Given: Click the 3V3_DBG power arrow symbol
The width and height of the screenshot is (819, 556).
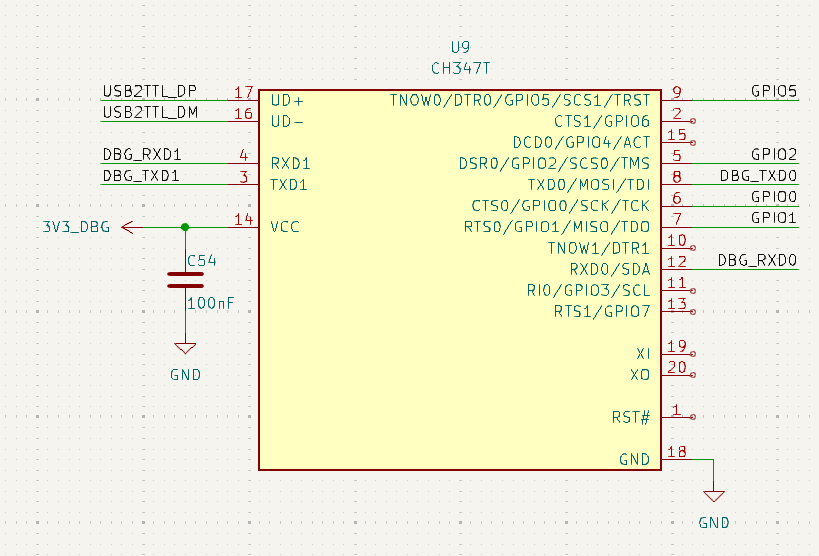Looking at the screenshot, I should (x=129, y=227).
